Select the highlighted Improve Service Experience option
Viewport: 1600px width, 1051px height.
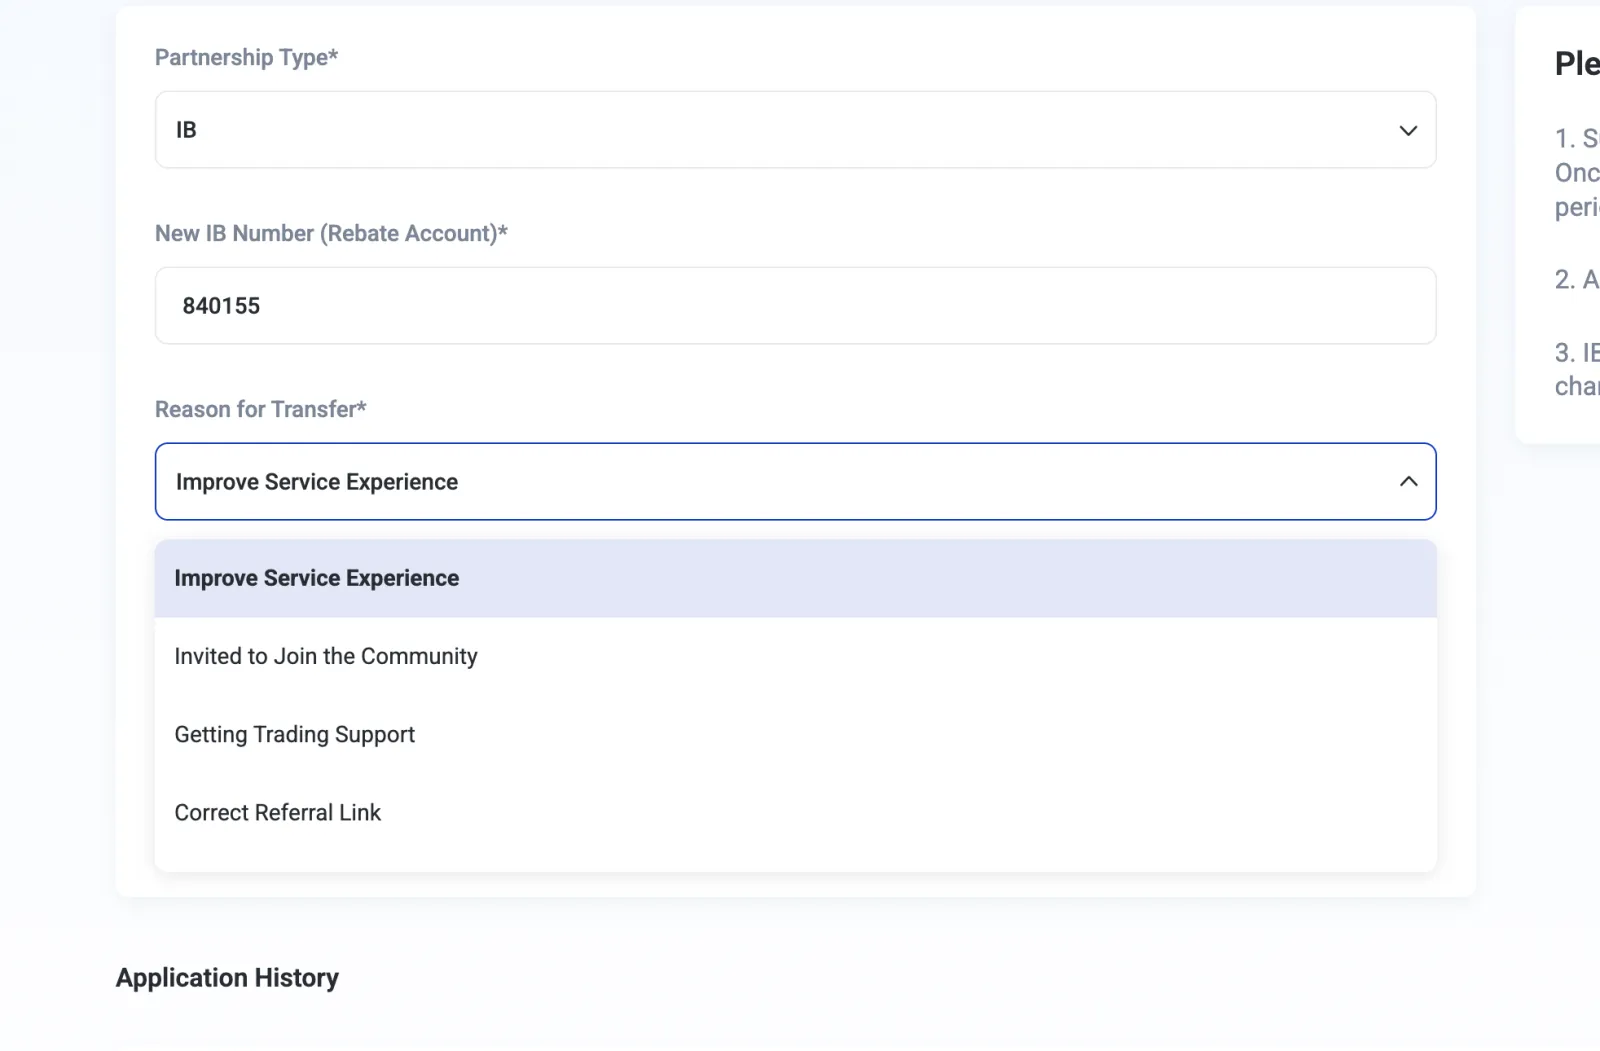point(795,579)
